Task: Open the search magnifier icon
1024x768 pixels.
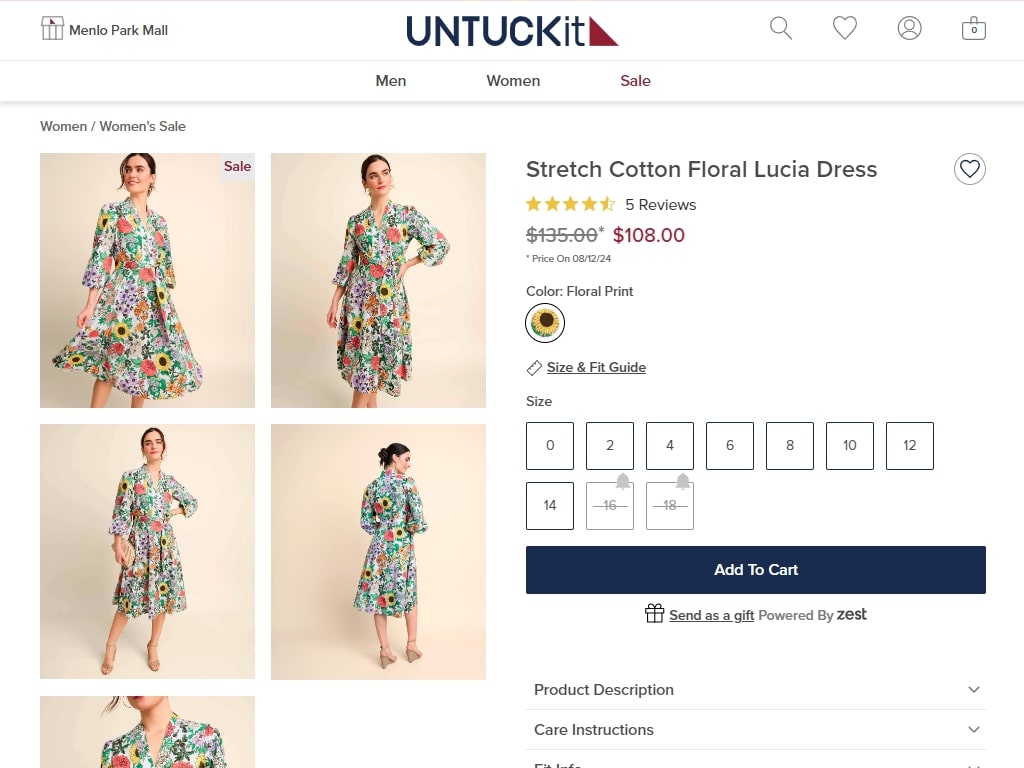Action: tap(780, 28)
